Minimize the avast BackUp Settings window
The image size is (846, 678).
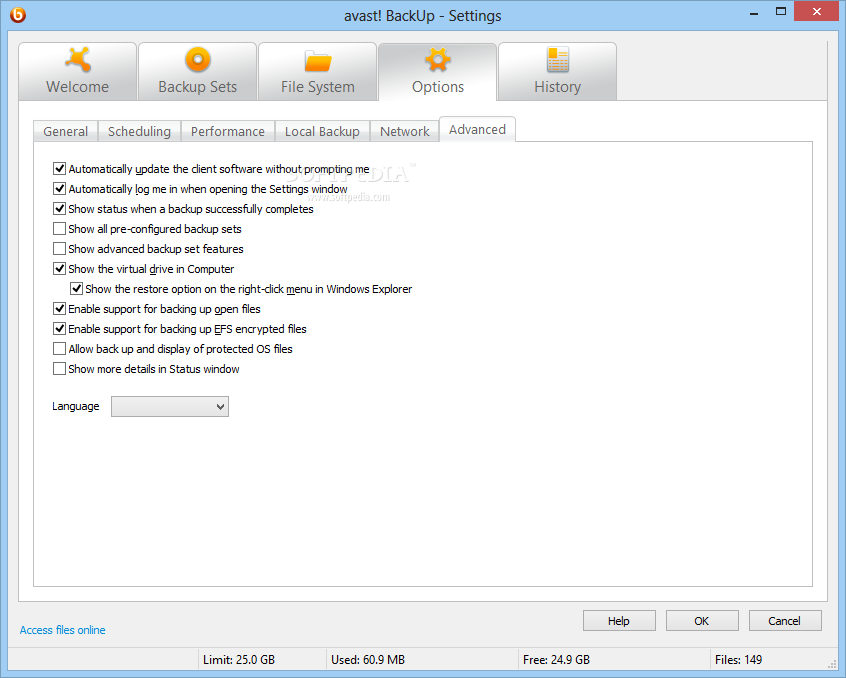click(x=754, y=12)
